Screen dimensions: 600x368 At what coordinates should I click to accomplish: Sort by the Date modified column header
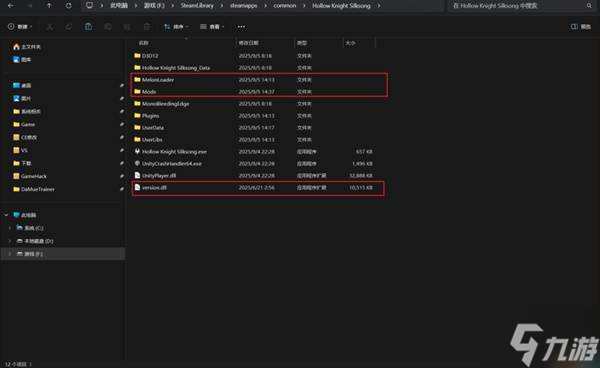click(248, 43)
